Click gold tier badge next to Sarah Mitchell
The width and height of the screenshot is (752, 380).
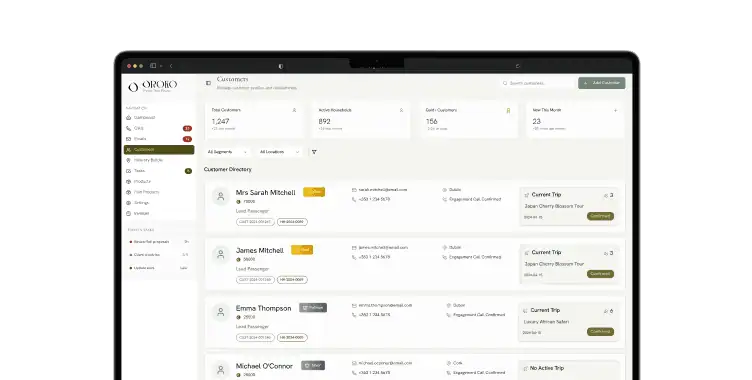pyautogui.click(x=314, y=192)
